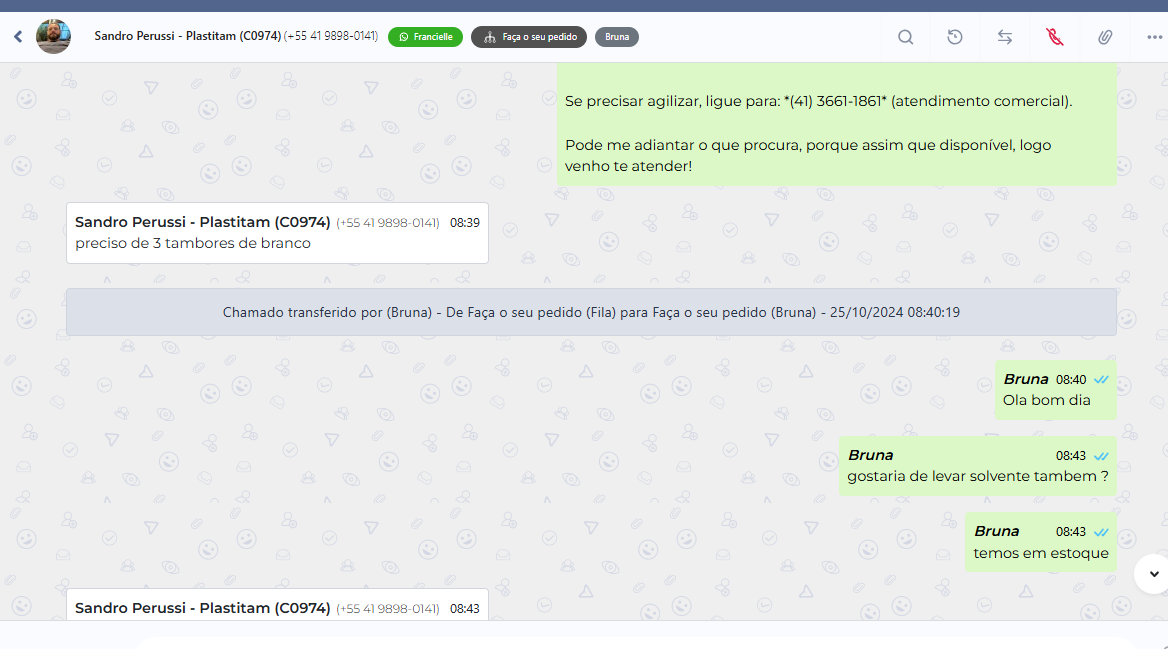Open the chat history clock icon

[955, 37]
